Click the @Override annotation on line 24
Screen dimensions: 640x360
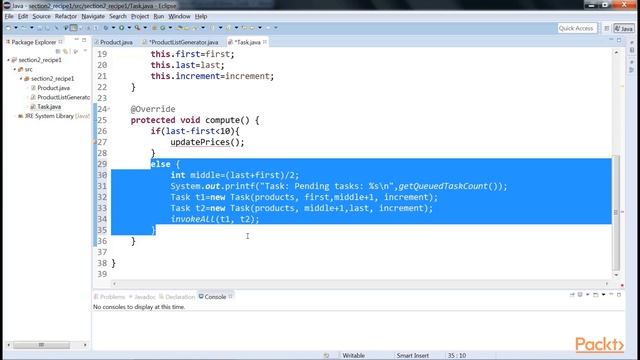153,109
